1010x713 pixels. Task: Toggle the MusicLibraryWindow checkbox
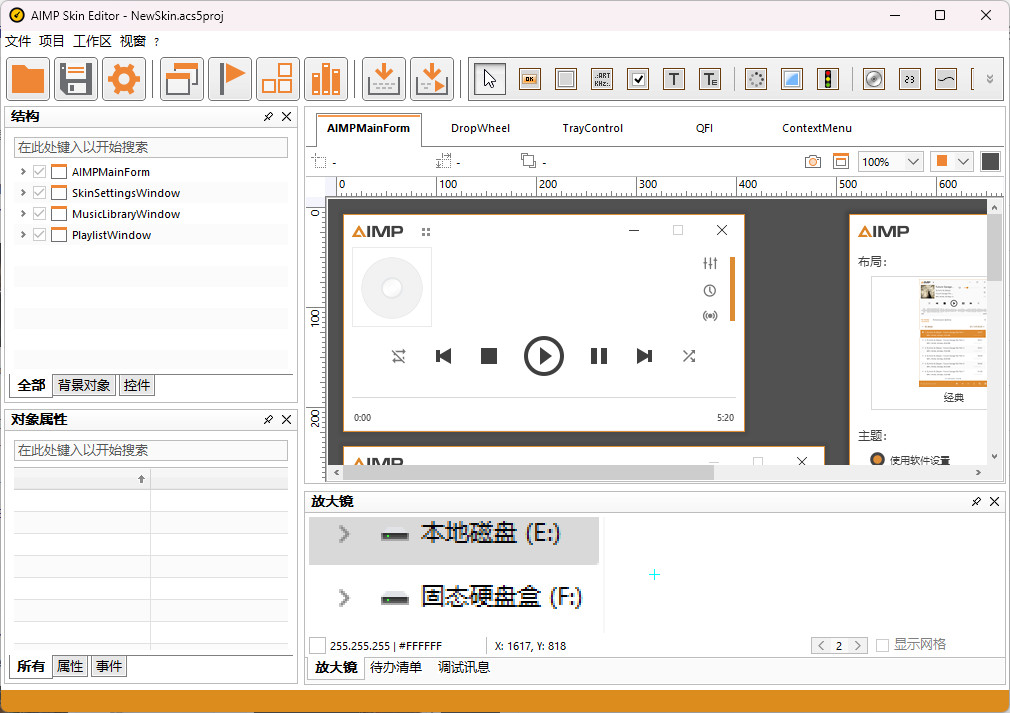tap(39, 214)
